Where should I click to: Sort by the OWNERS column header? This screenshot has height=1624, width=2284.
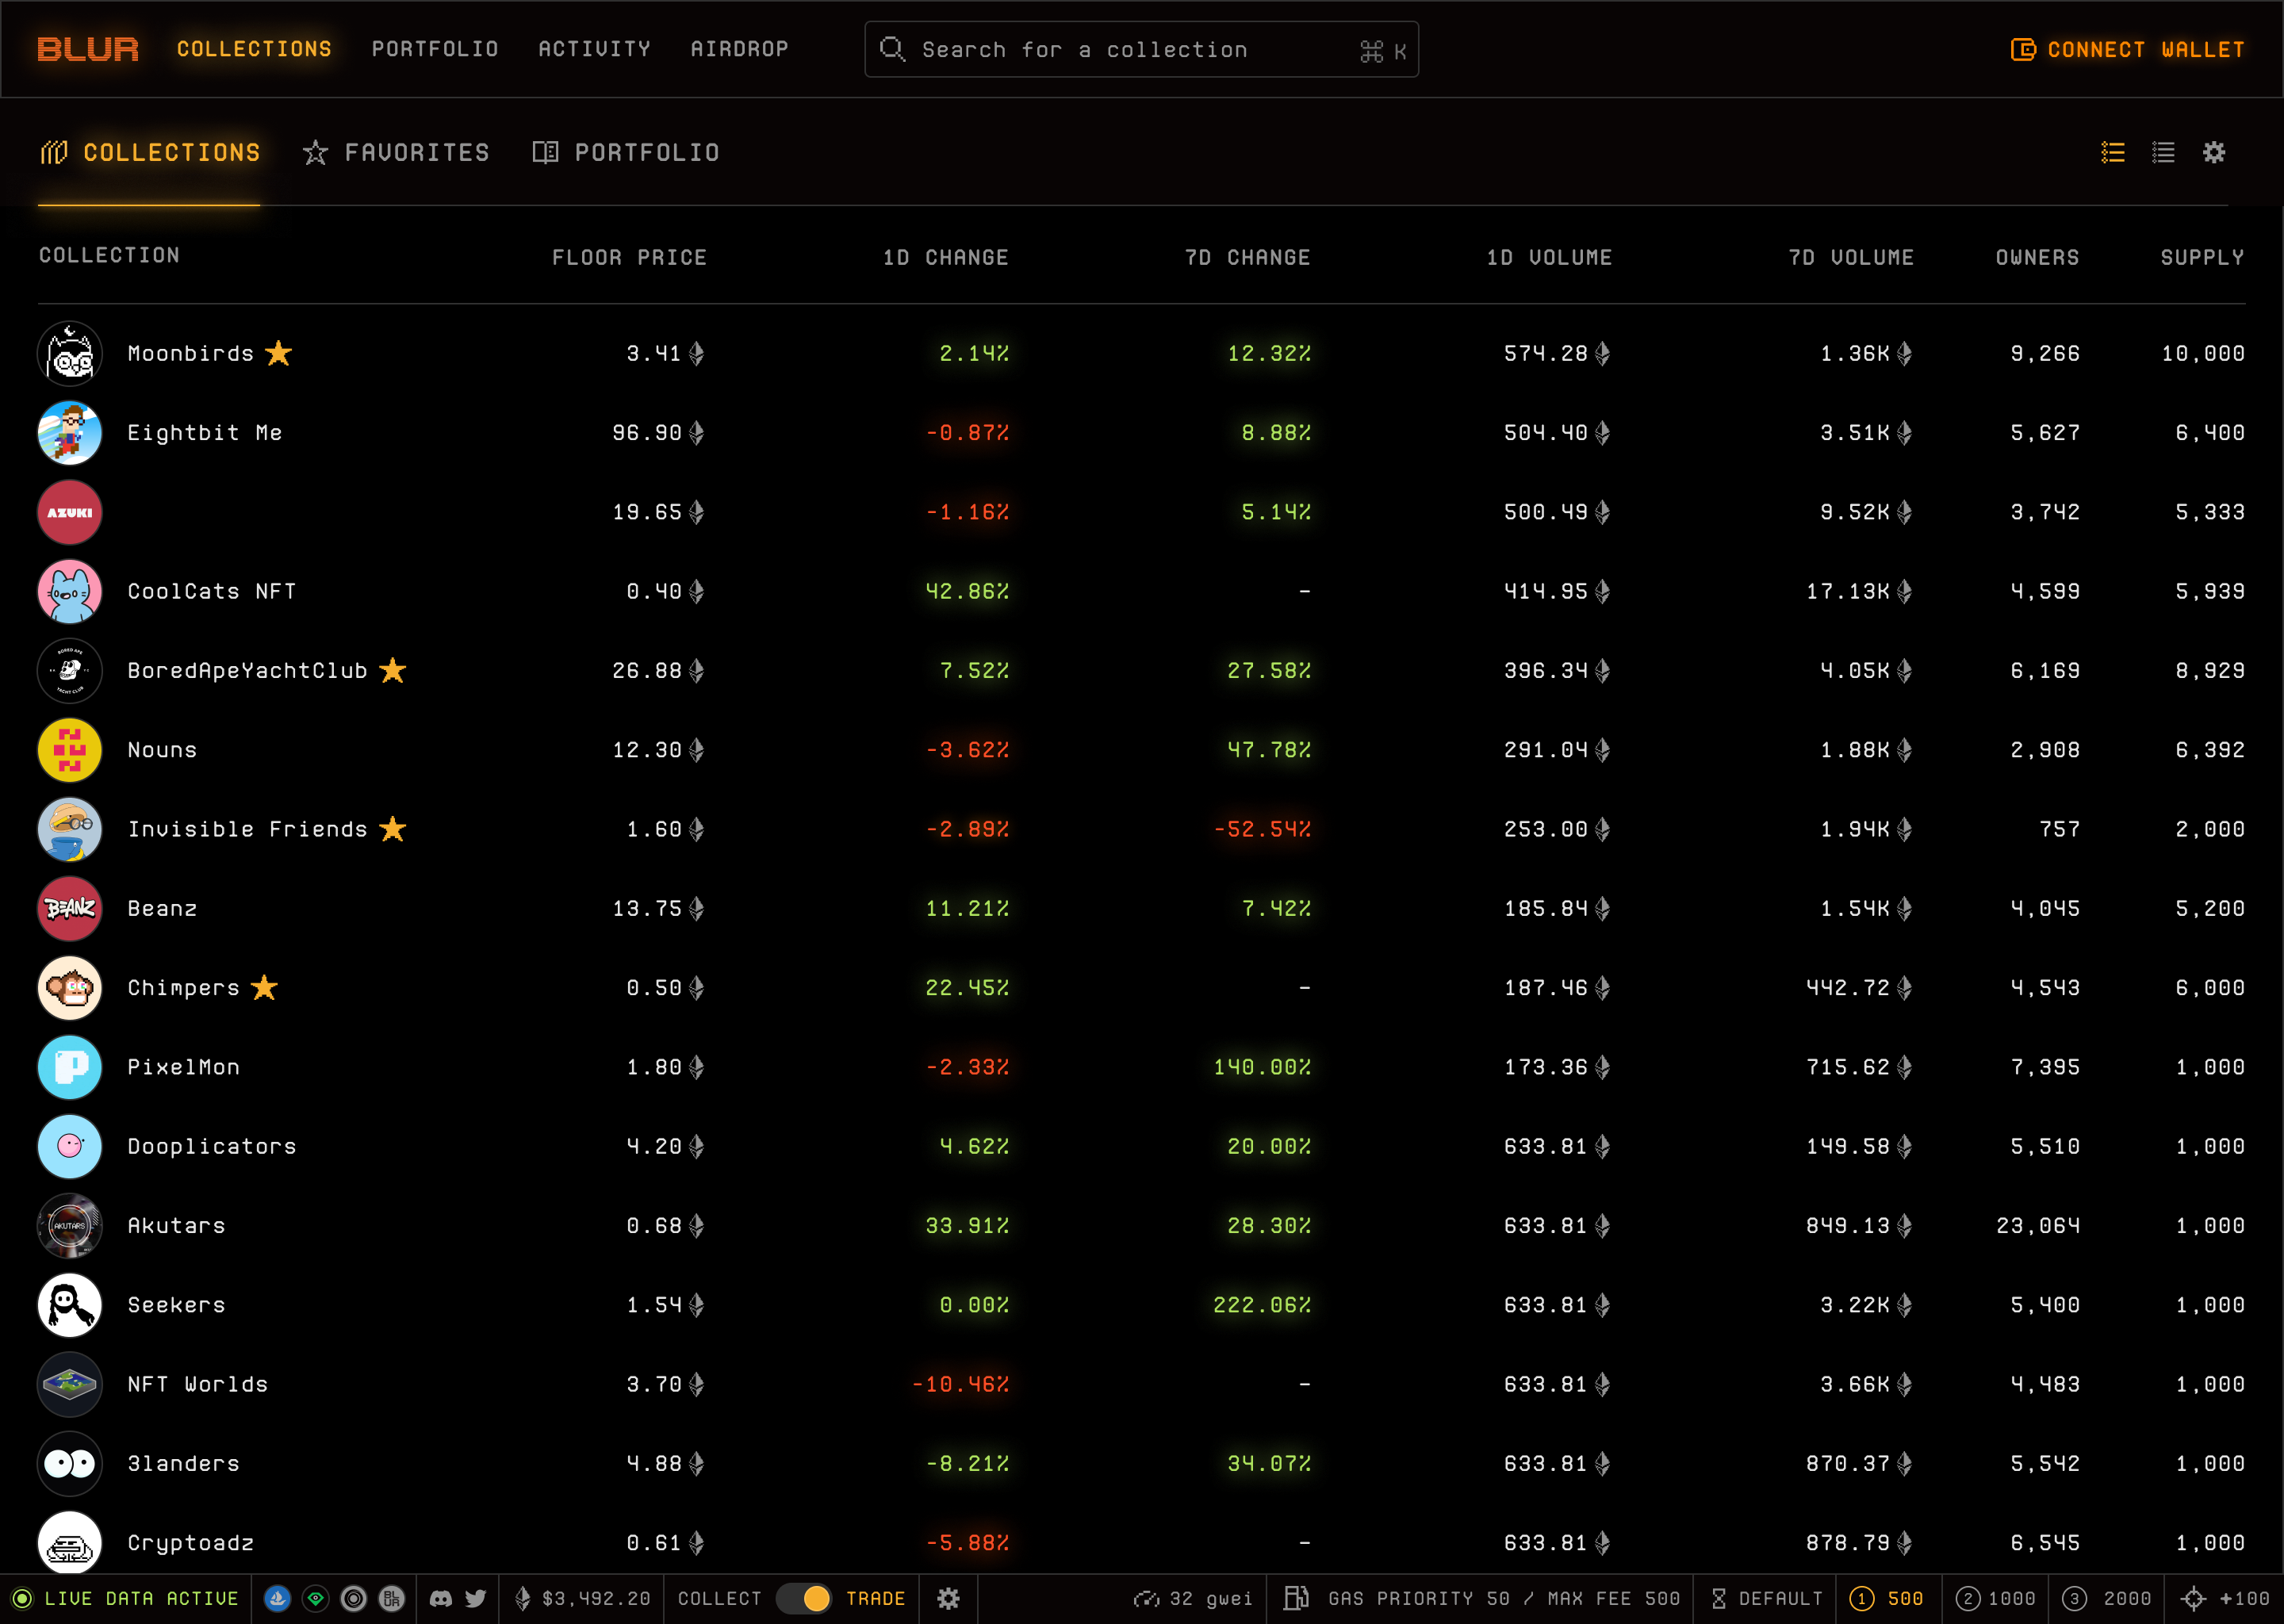(x=2037, y=257)
